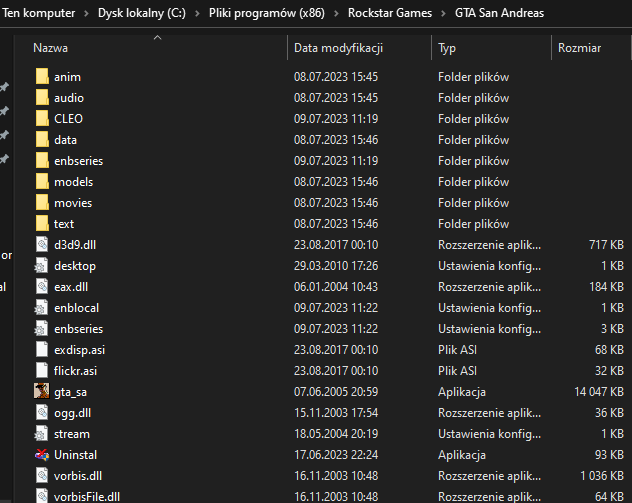Click the vorbis.dll file icon

click(x=42, y=475)
